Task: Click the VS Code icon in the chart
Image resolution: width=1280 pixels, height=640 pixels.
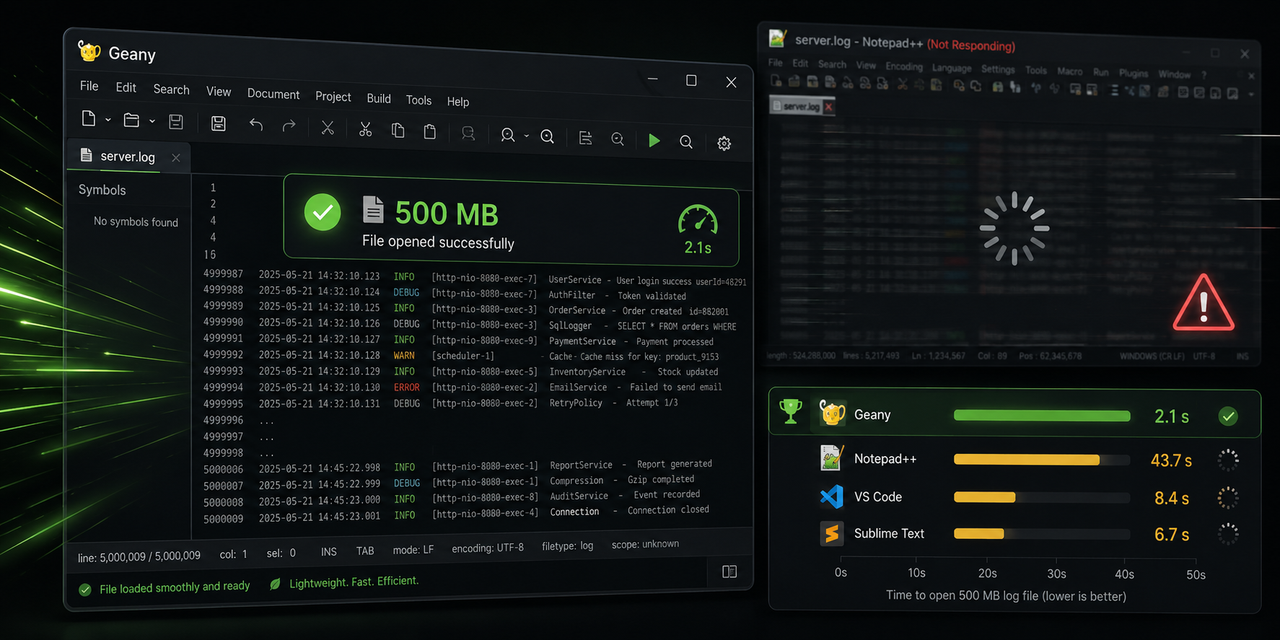Action: coord(831,497)
